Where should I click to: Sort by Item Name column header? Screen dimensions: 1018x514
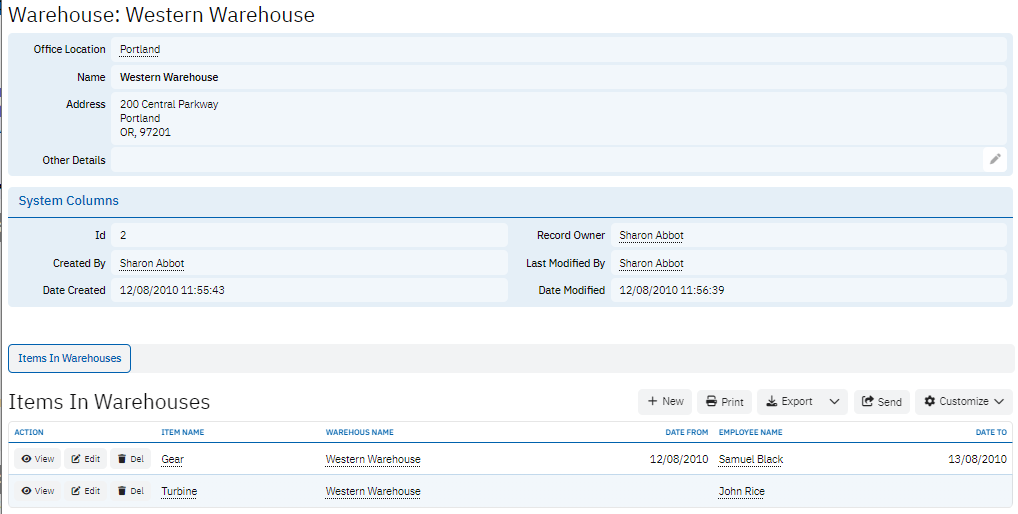point(182,432)
